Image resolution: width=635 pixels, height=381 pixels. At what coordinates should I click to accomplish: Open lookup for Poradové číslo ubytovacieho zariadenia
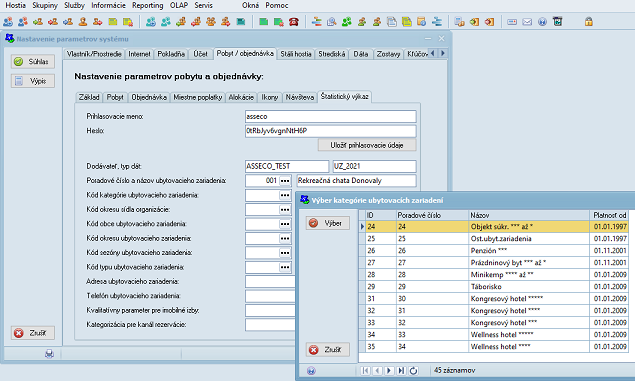point(285,181)
